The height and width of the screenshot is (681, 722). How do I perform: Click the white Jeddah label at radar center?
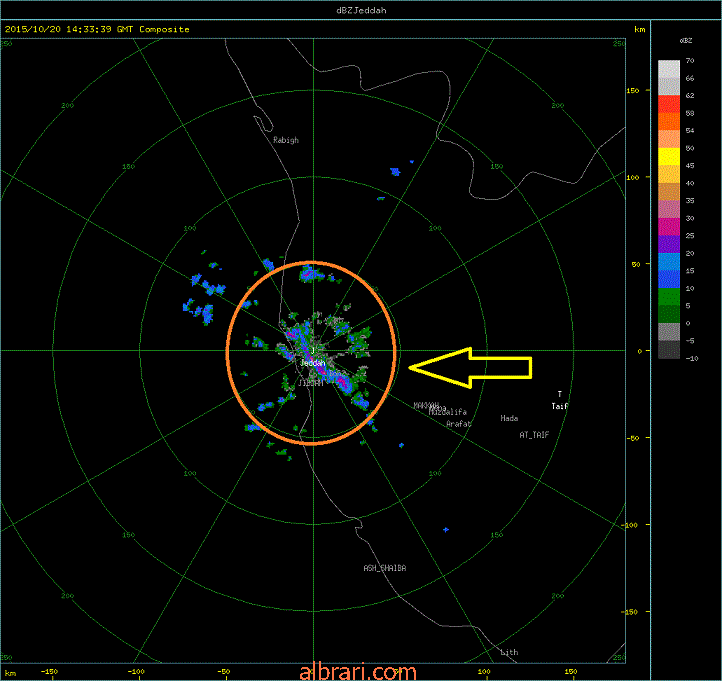tap(313, 363)
